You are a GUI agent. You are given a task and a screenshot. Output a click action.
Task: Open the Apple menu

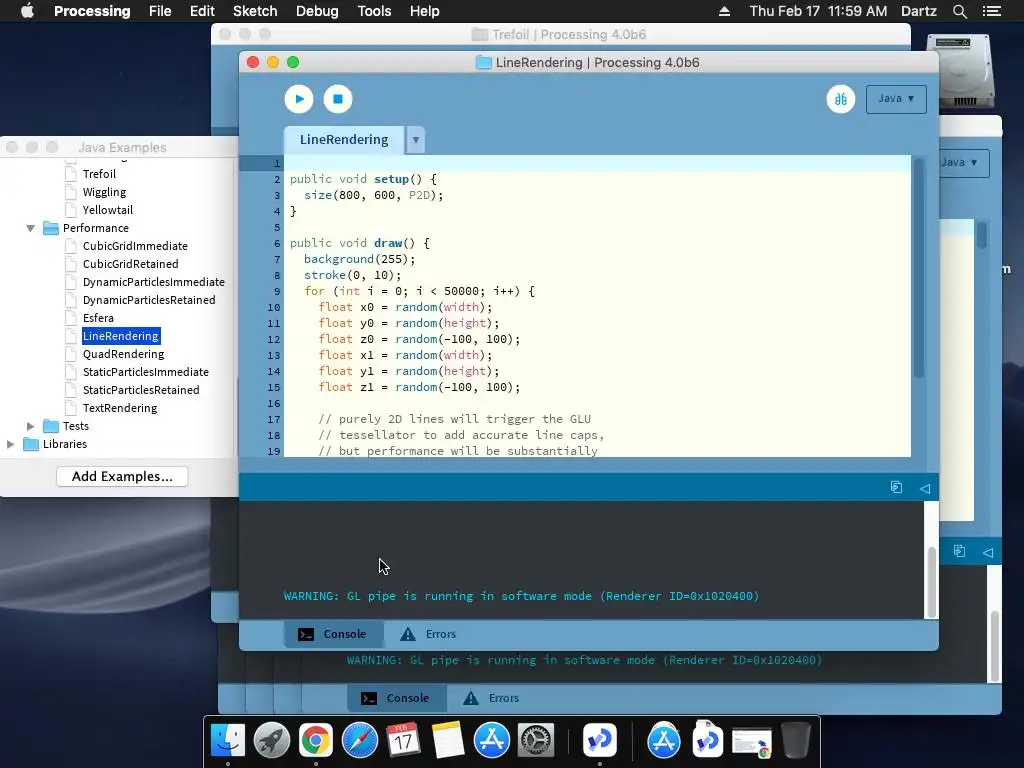click(27, 11)
